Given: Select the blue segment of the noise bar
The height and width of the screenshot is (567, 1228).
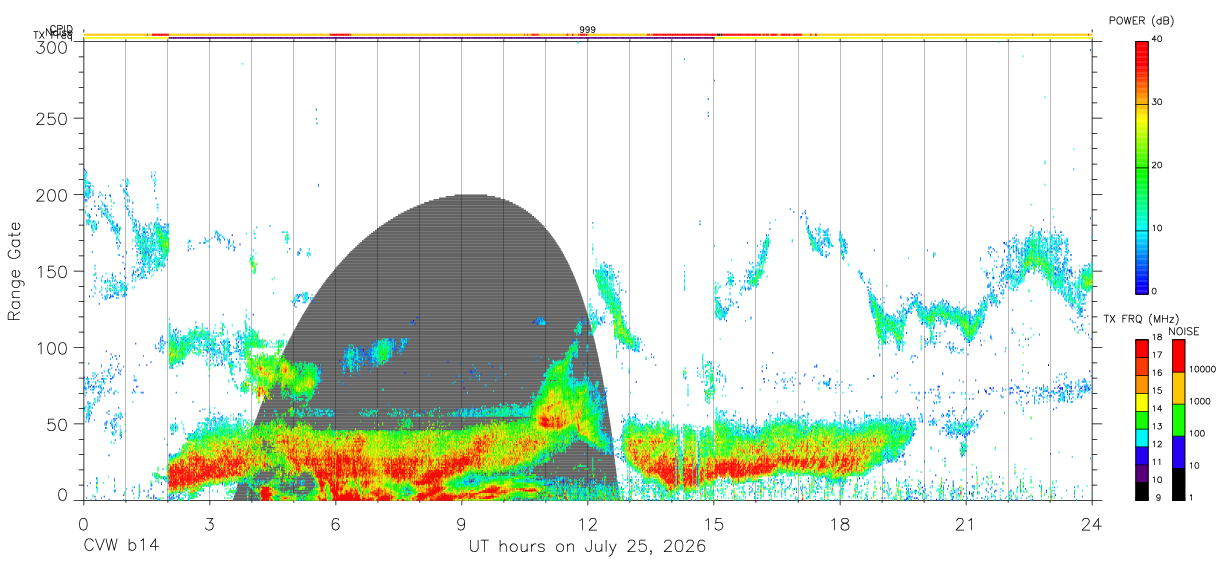Looking at the screenshot, I should [x=1178, y=451].
